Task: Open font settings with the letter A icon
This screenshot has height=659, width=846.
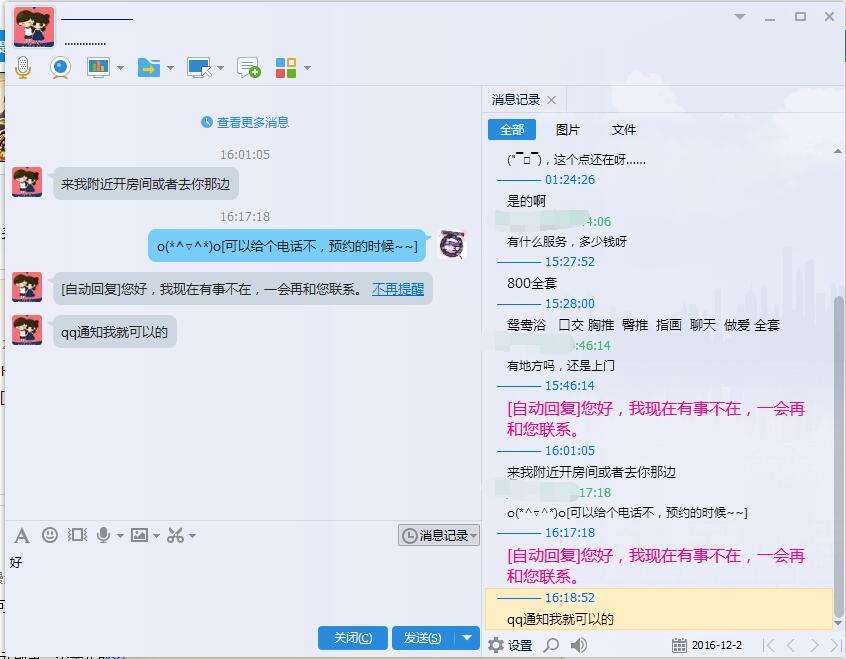Action: click(x=22, y=534)
